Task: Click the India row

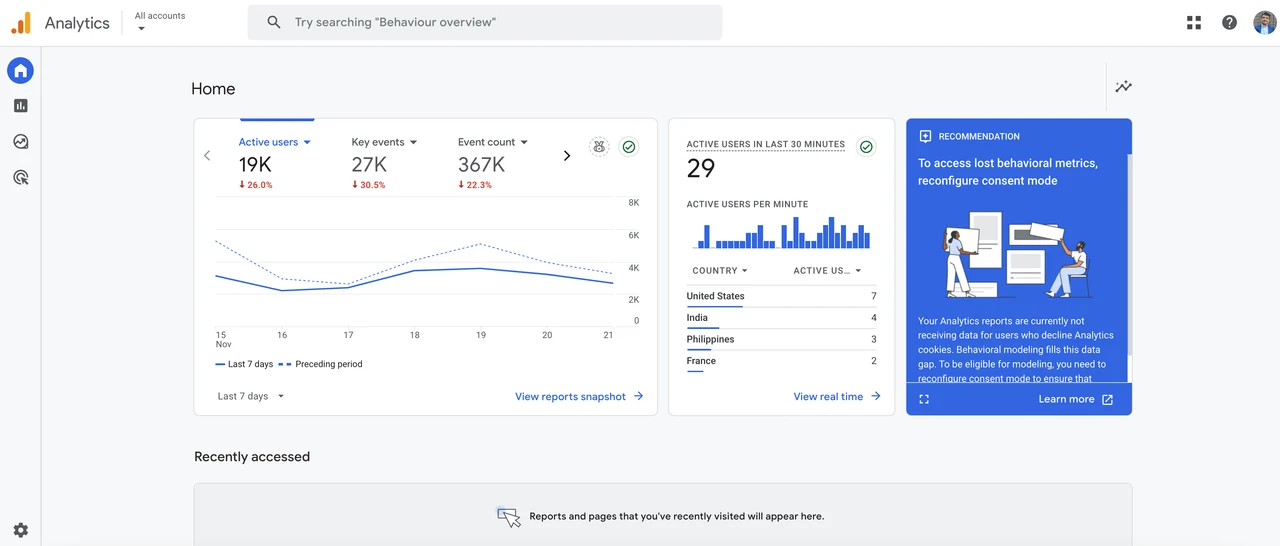Action: [x=781, y=318]
